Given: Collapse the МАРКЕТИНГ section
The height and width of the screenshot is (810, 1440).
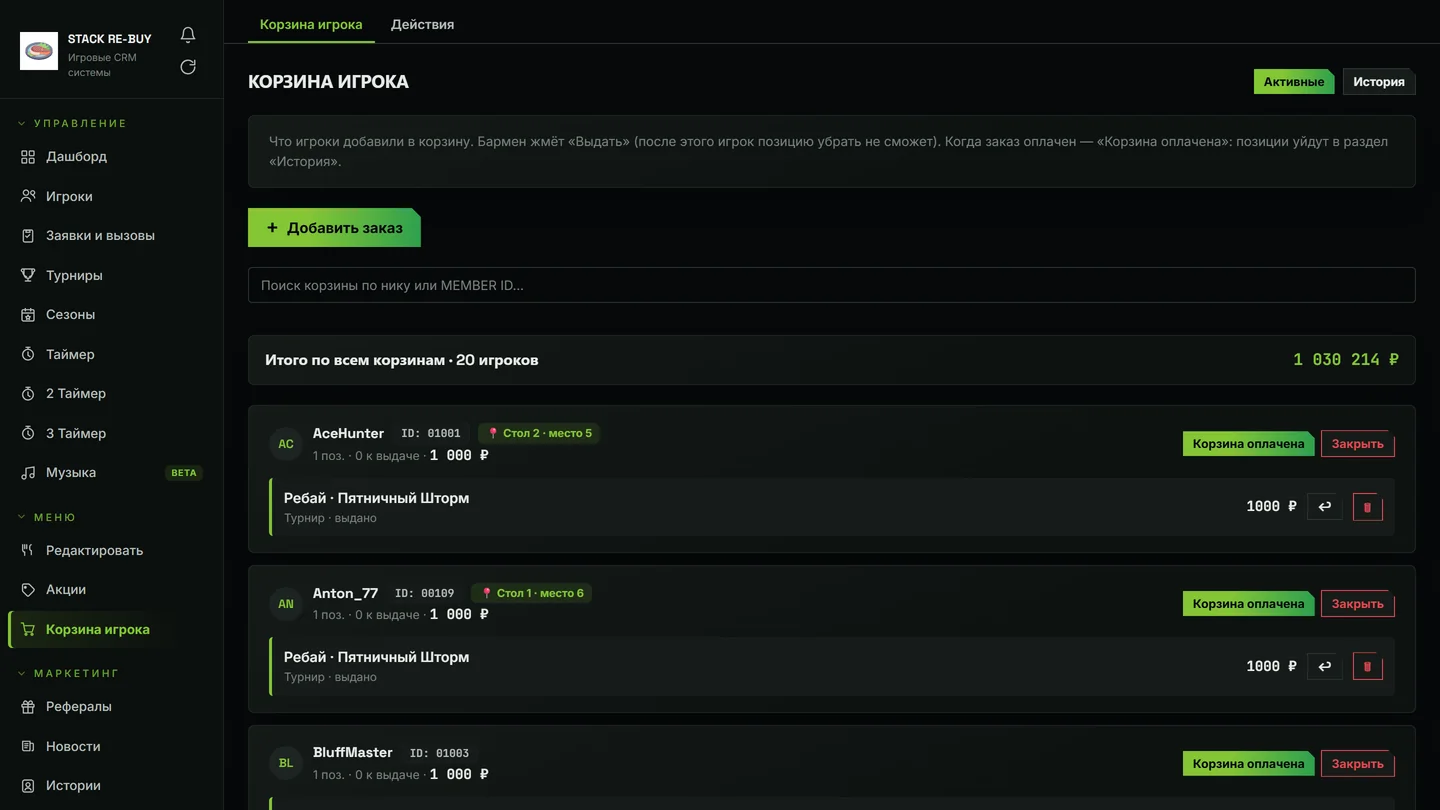Looking at the screenshot, I should click(x=68, y=674).
